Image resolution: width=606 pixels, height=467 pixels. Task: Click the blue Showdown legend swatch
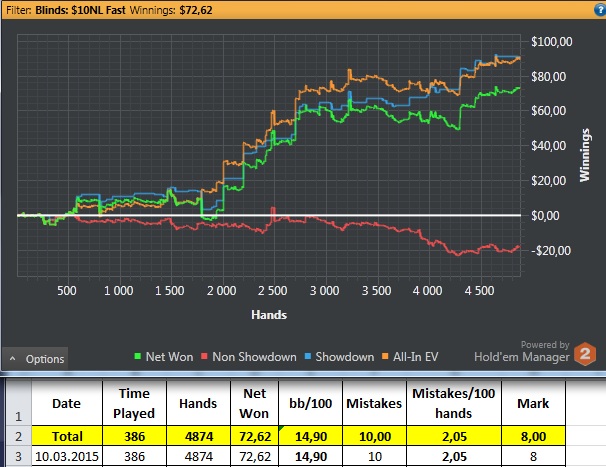click(x=308, y=356)
